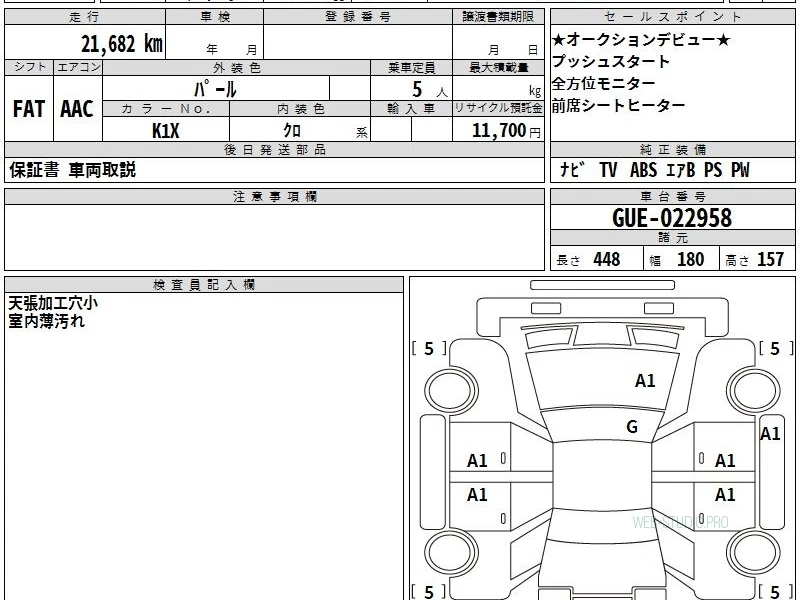Click the A1 mark on the hood
This screenshot has height=600, width=800.
645,381
